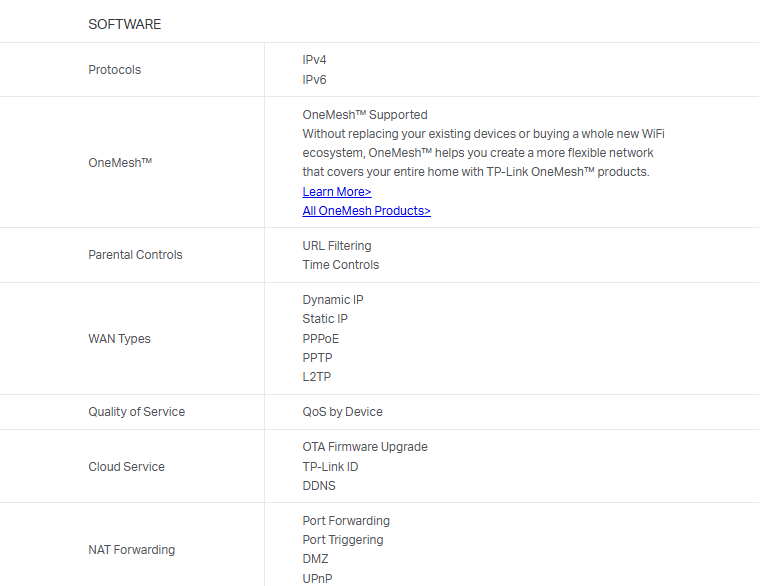Select the IPv4 protocol text
The height and width of the screenshot is (586, 761).
pos(315,60)
